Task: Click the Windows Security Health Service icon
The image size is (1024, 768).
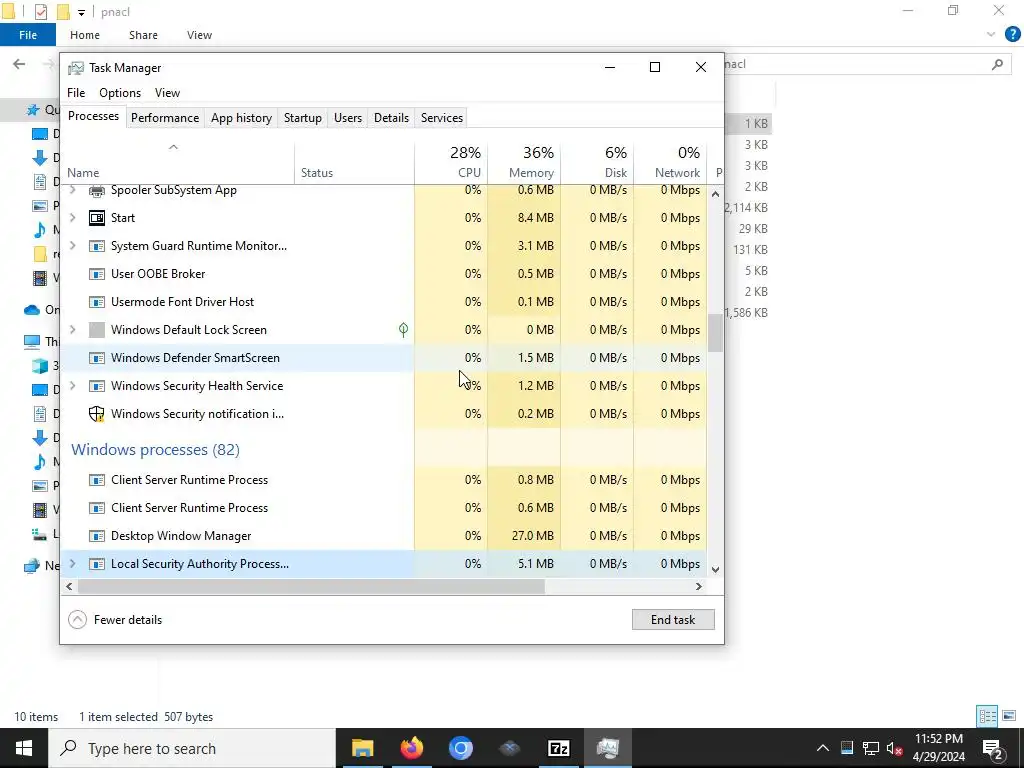Action: click(x=97, y=386)
